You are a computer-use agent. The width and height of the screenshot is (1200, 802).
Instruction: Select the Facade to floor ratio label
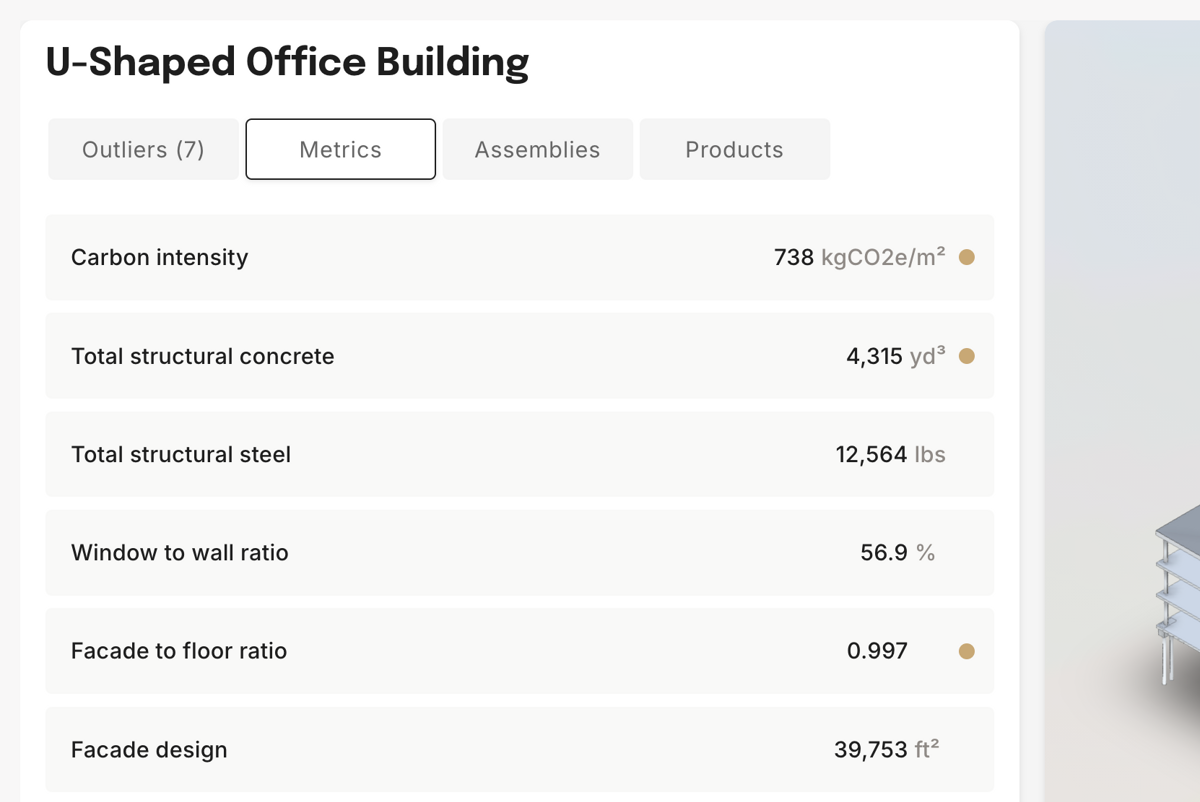[179, 651]
